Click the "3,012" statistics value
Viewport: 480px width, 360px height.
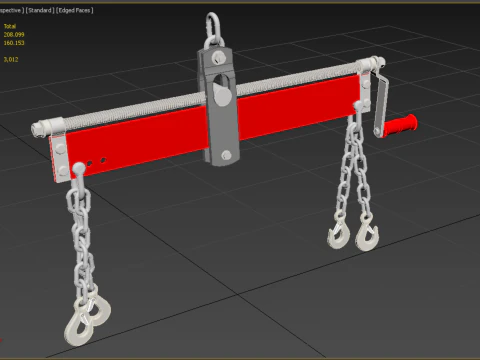(x=11, y=59)
